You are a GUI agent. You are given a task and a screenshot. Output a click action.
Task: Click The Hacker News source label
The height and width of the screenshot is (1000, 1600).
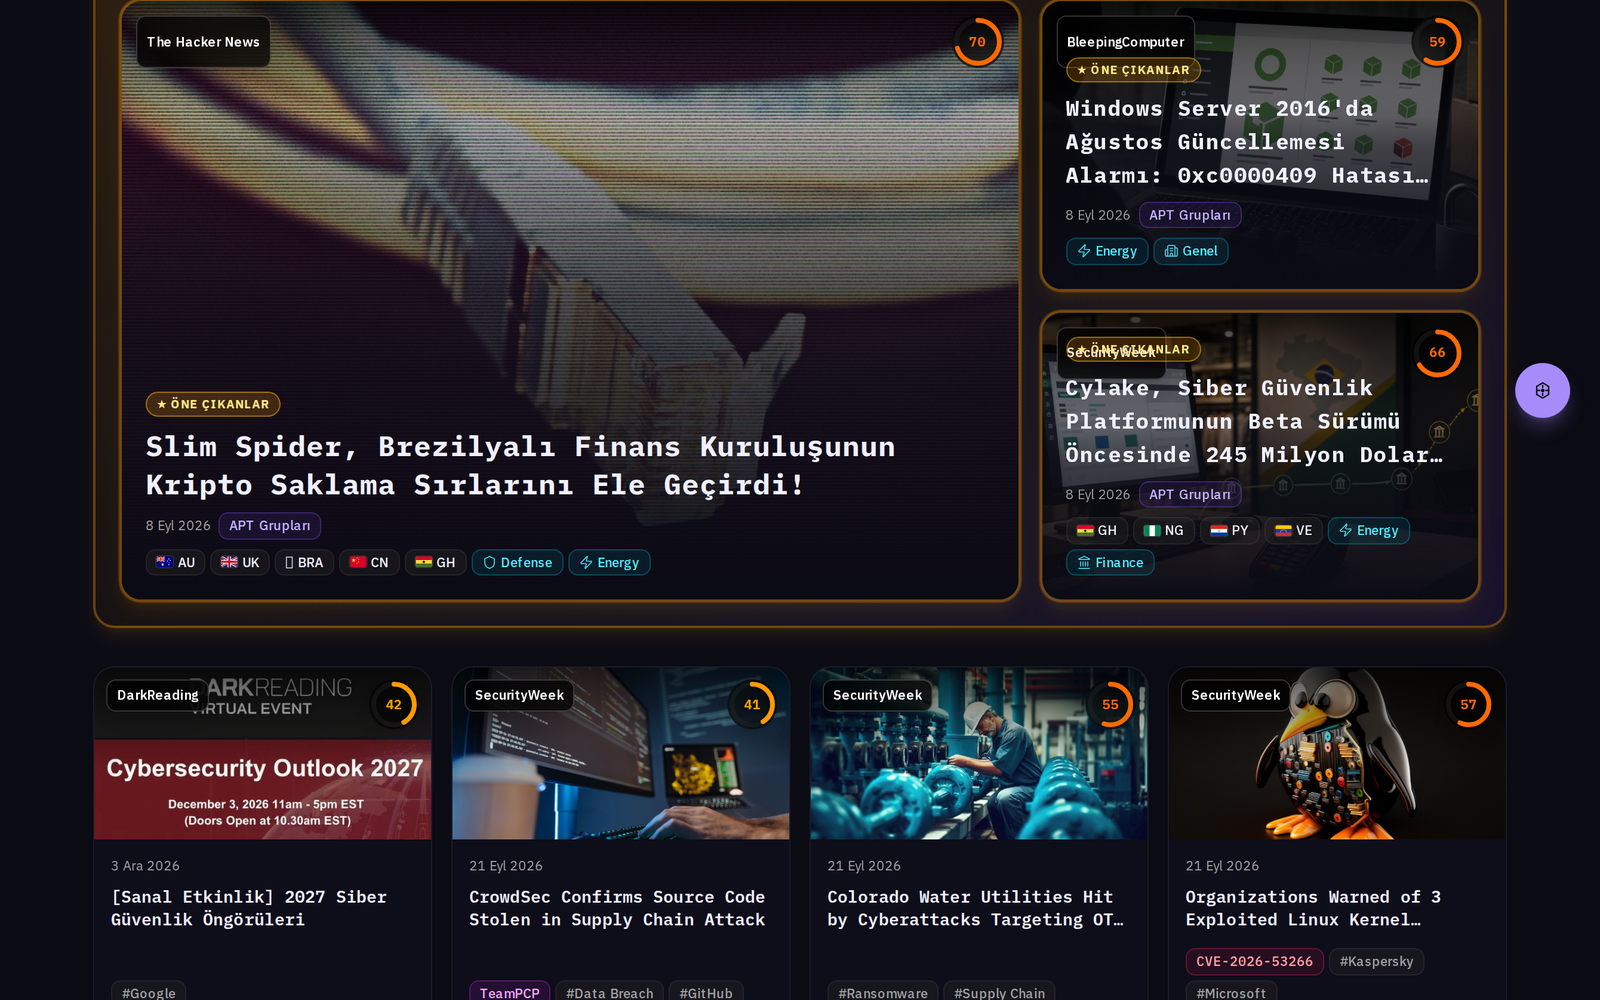pyautogui.click(x=203, y=42)
